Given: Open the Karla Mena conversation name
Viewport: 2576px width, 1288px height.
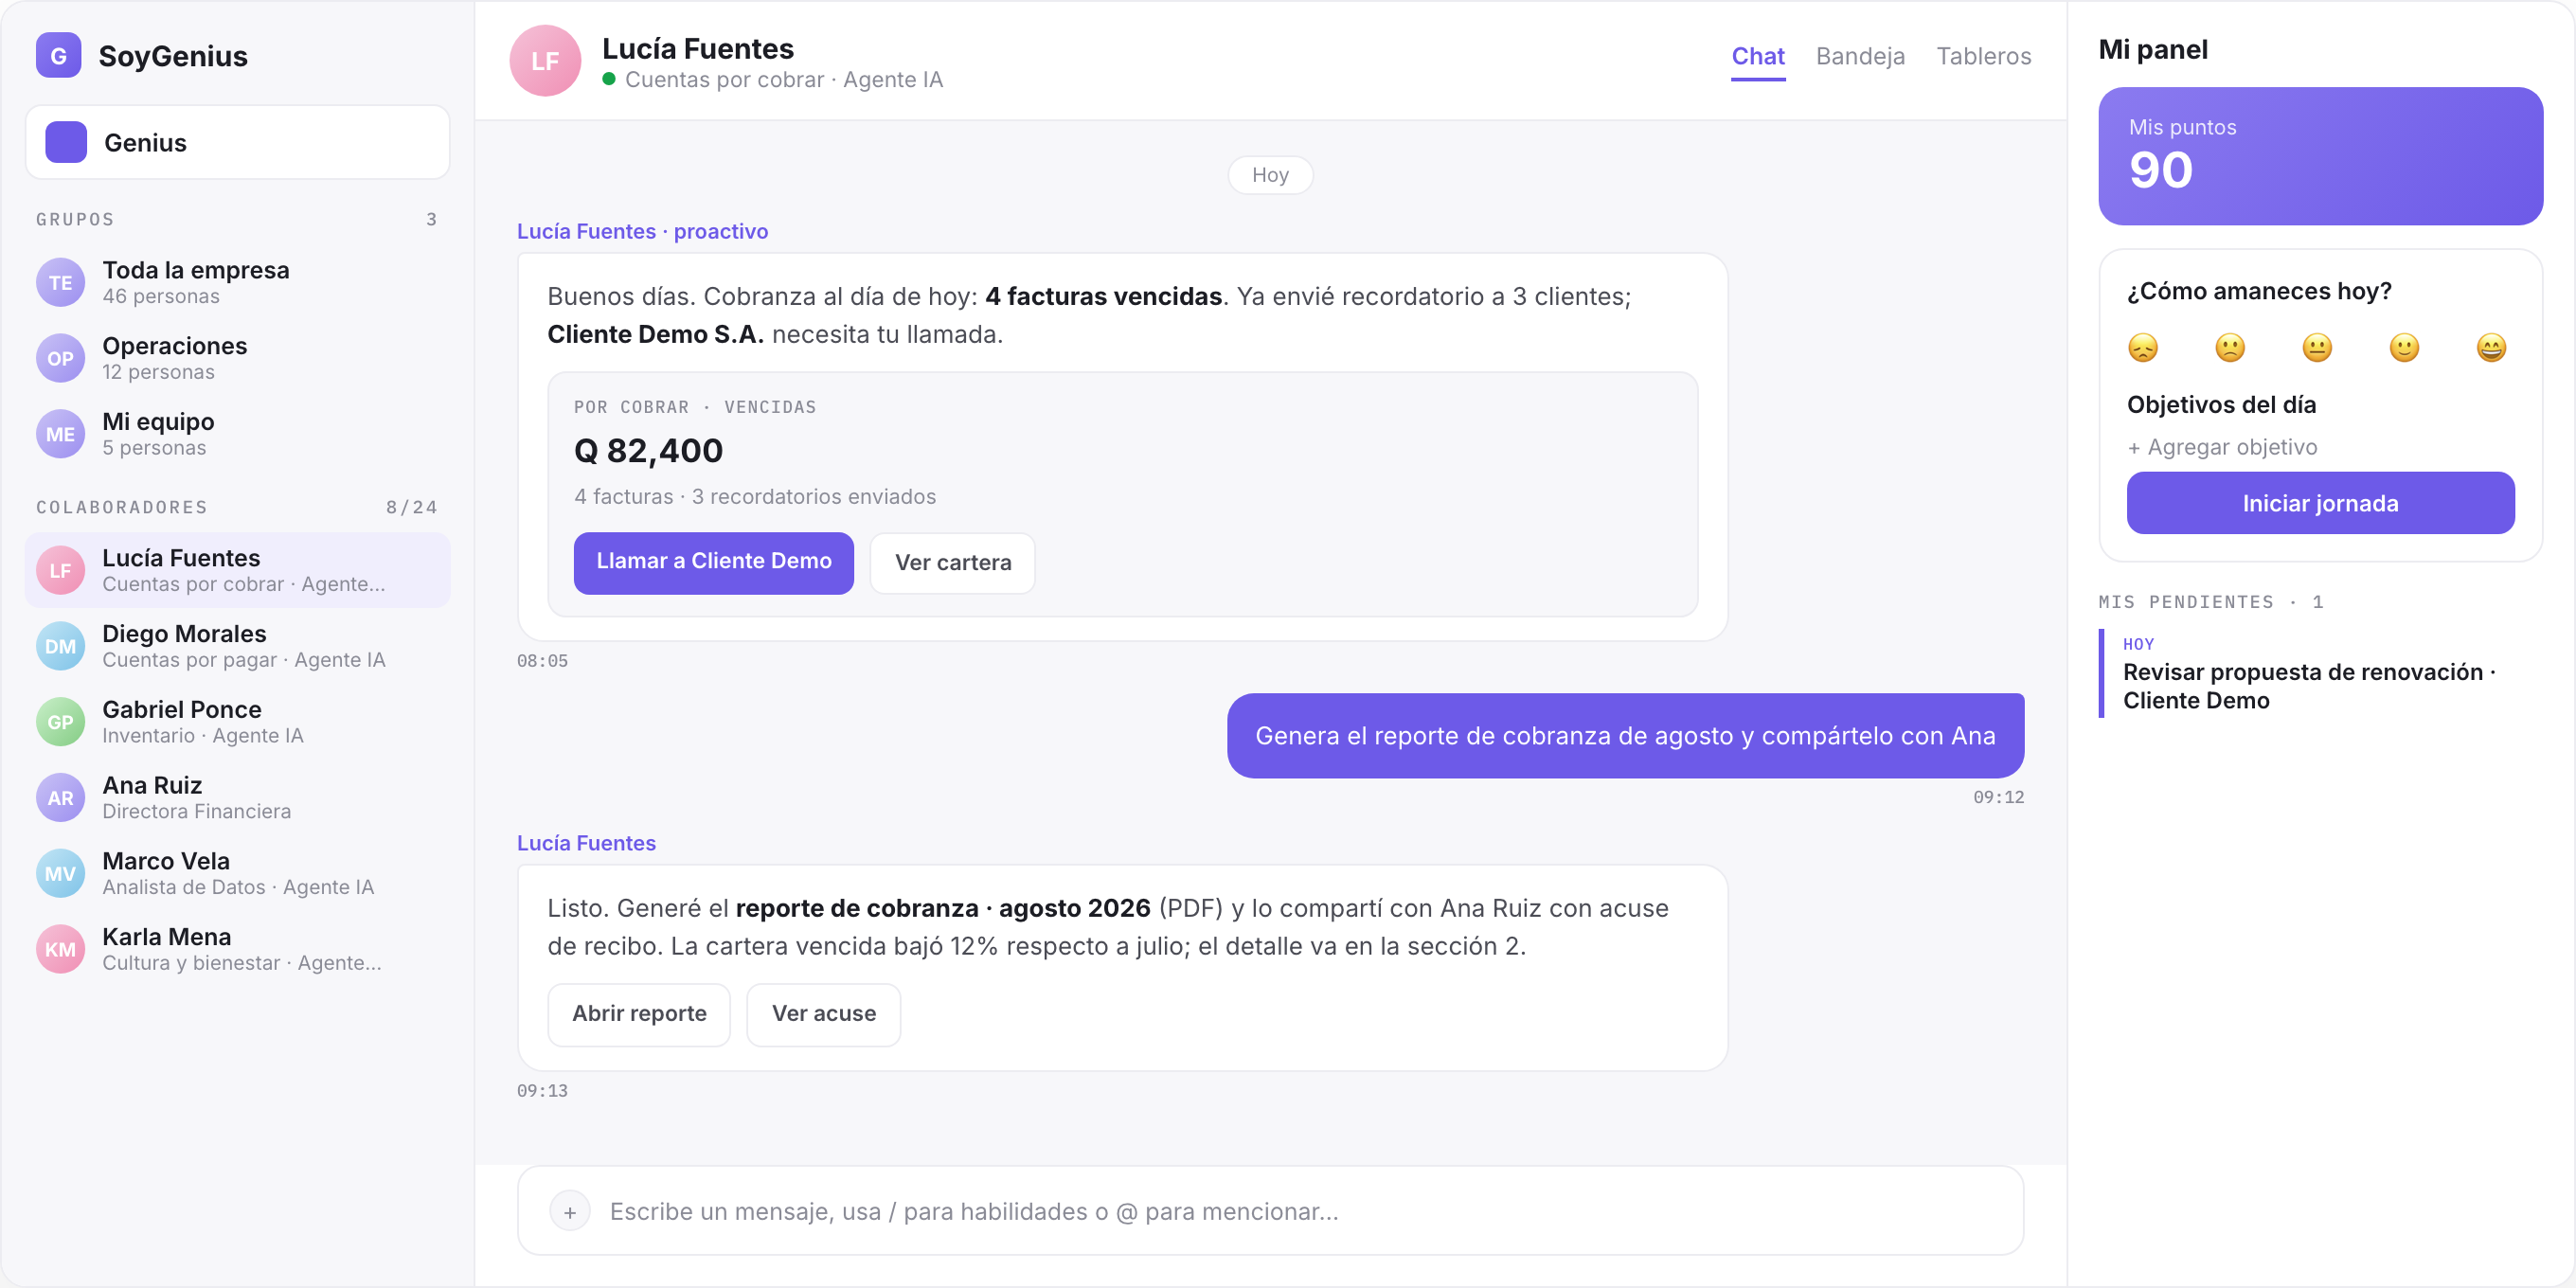Looking at the screenshot, I should click(x=167, y=937).
